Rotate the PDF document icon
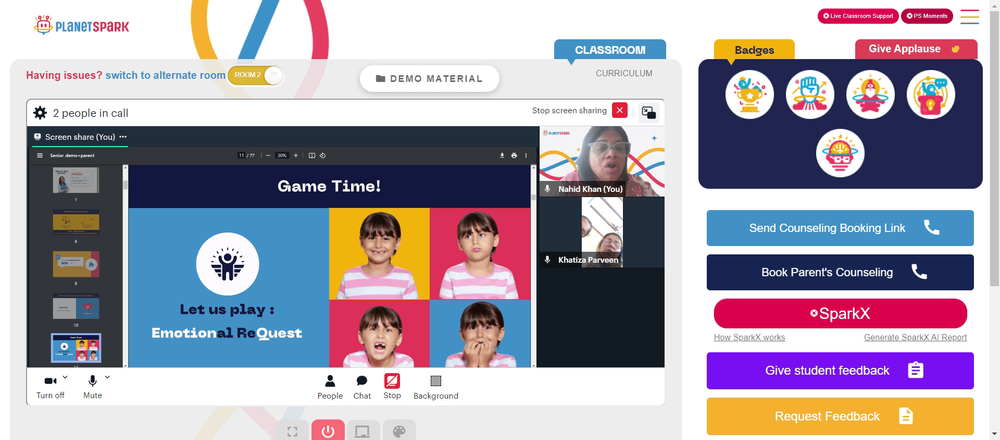The height and width of the screenshot is (440, 1000). 323,155
